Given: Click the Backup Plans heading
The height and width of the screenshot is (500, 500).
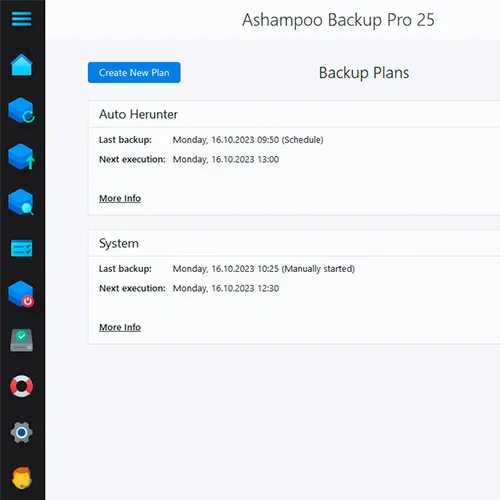Looking at the screenshot, I should click(364, 73).
